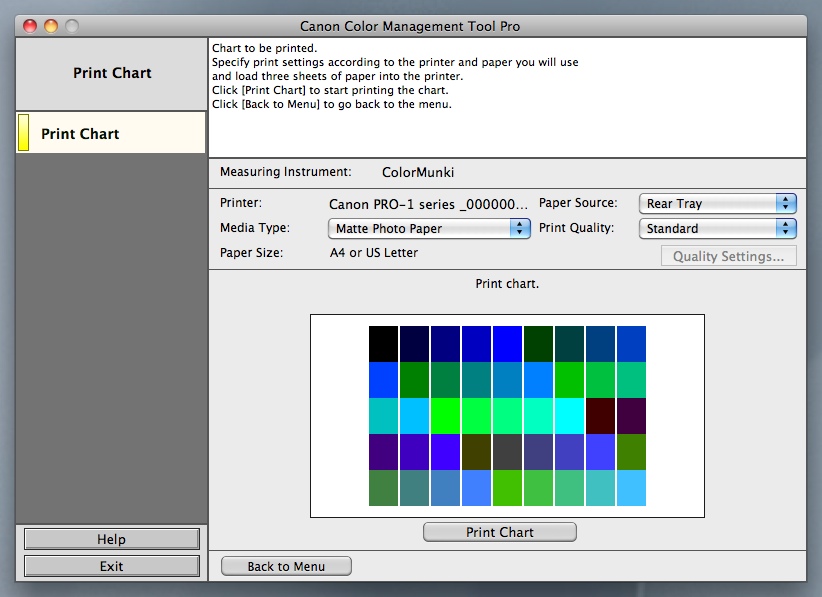Open Help from the sidebar
Viewport: 822px width, 597px height.
pos(111,539)
